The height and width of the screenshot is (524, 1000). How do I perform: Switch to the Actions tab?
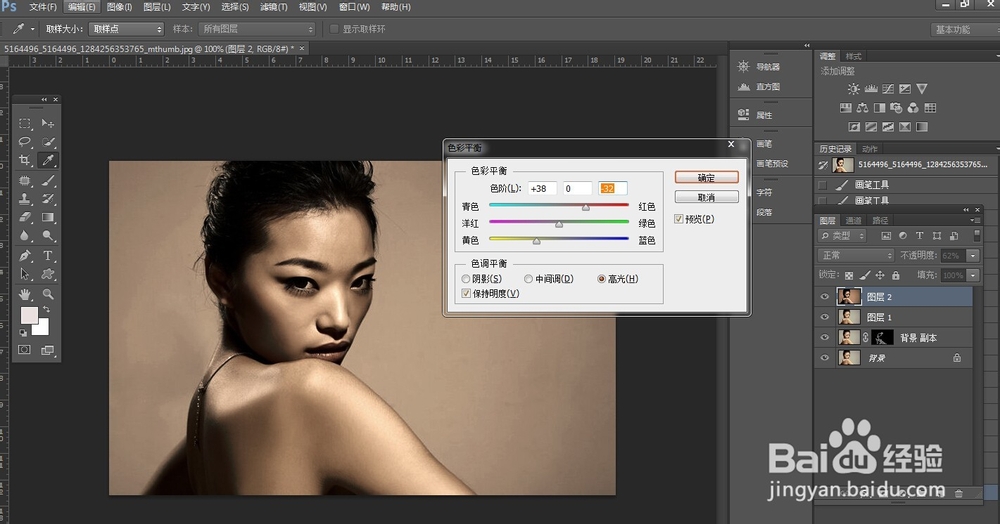point(870,149)
